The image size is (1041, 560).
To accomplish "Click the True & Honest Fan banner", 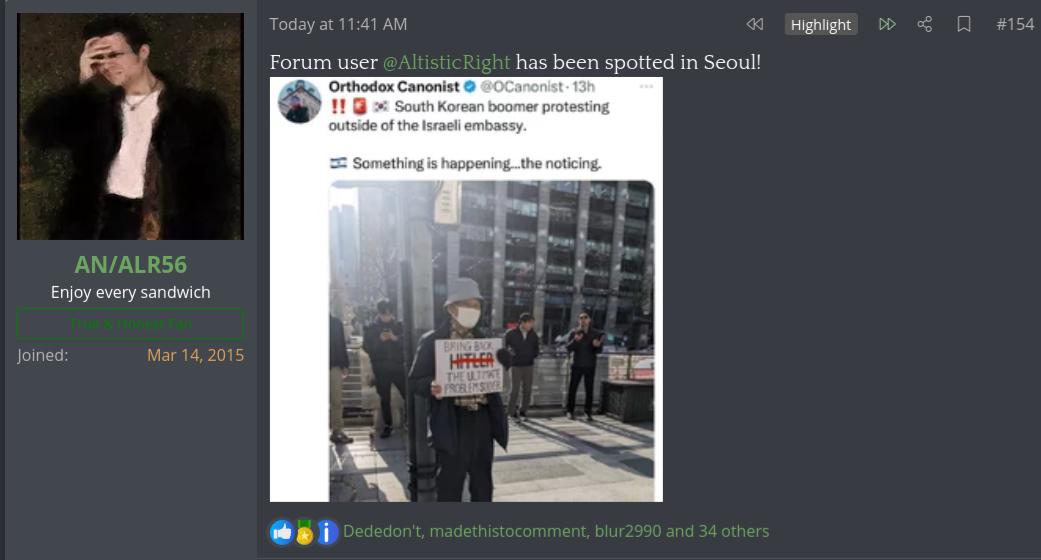I will 131,324.
